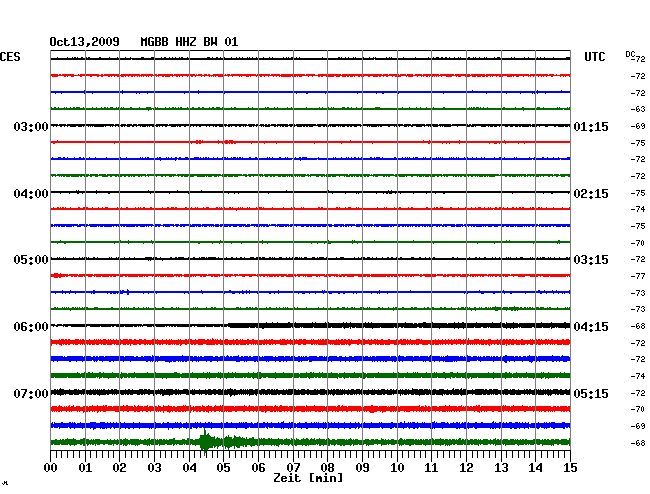Screen dimensions: 650x494
Task: Click the 03:15 UTC time label
Action: 591,260
